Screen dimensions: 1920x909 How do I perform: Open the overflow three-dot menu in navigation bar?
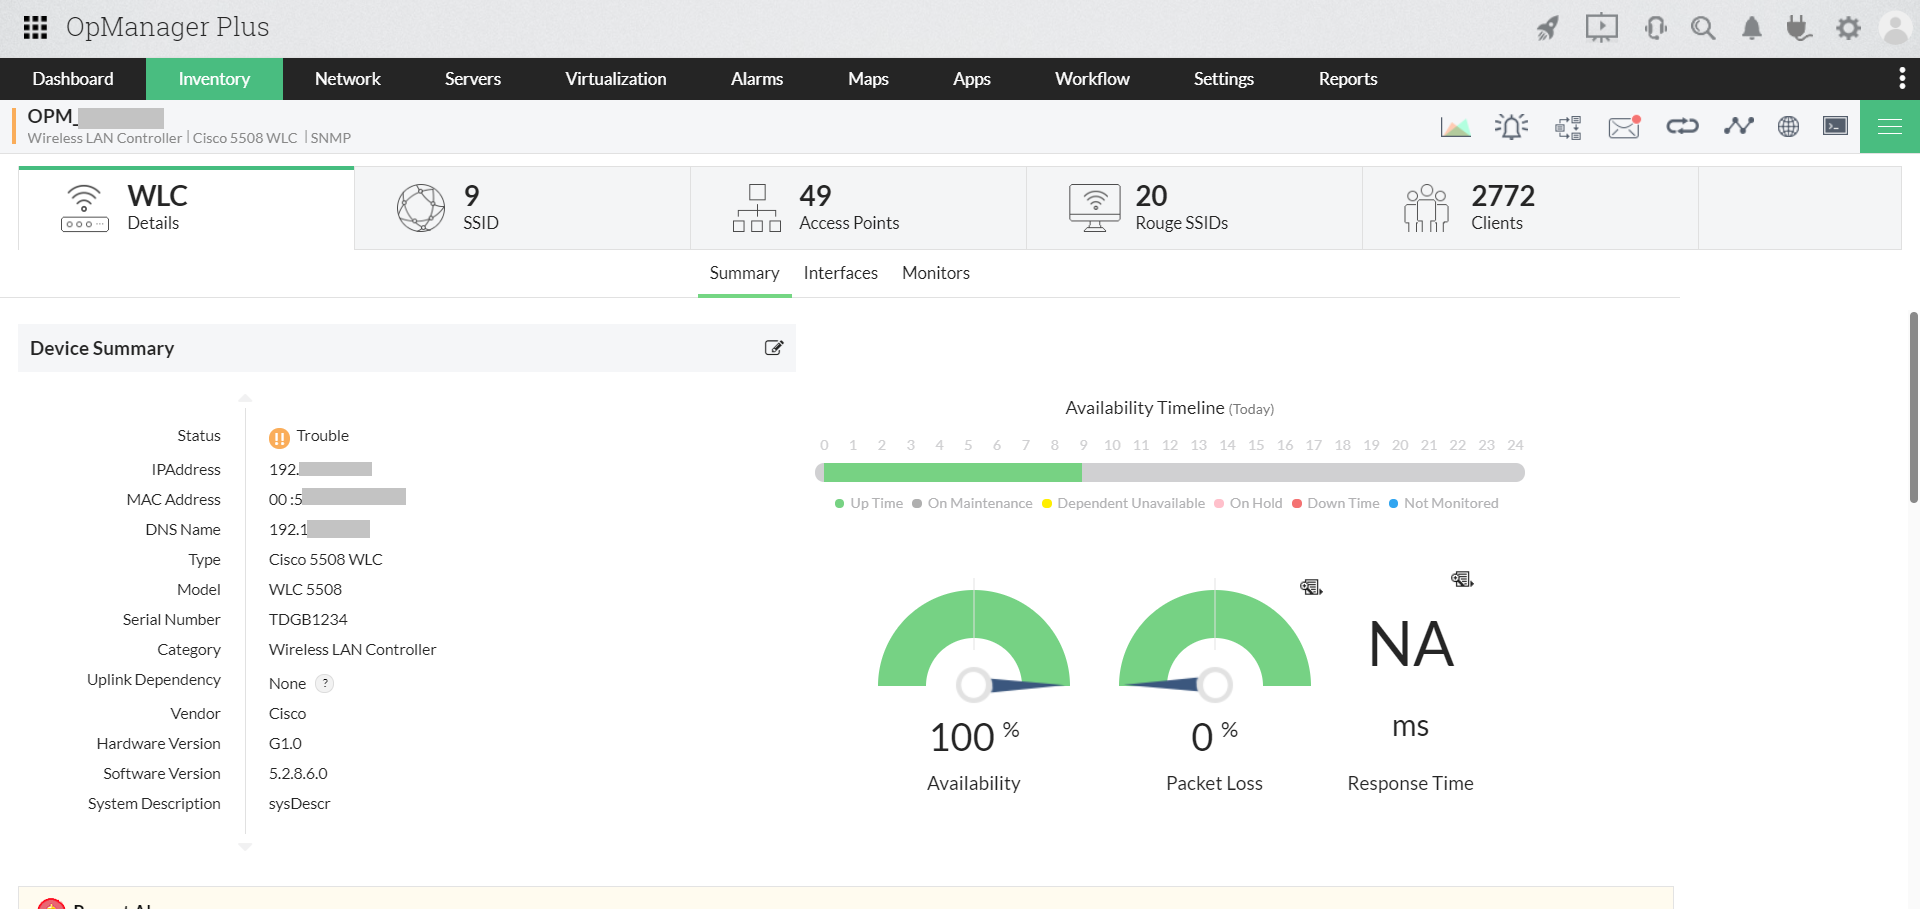click(1904, 79)
